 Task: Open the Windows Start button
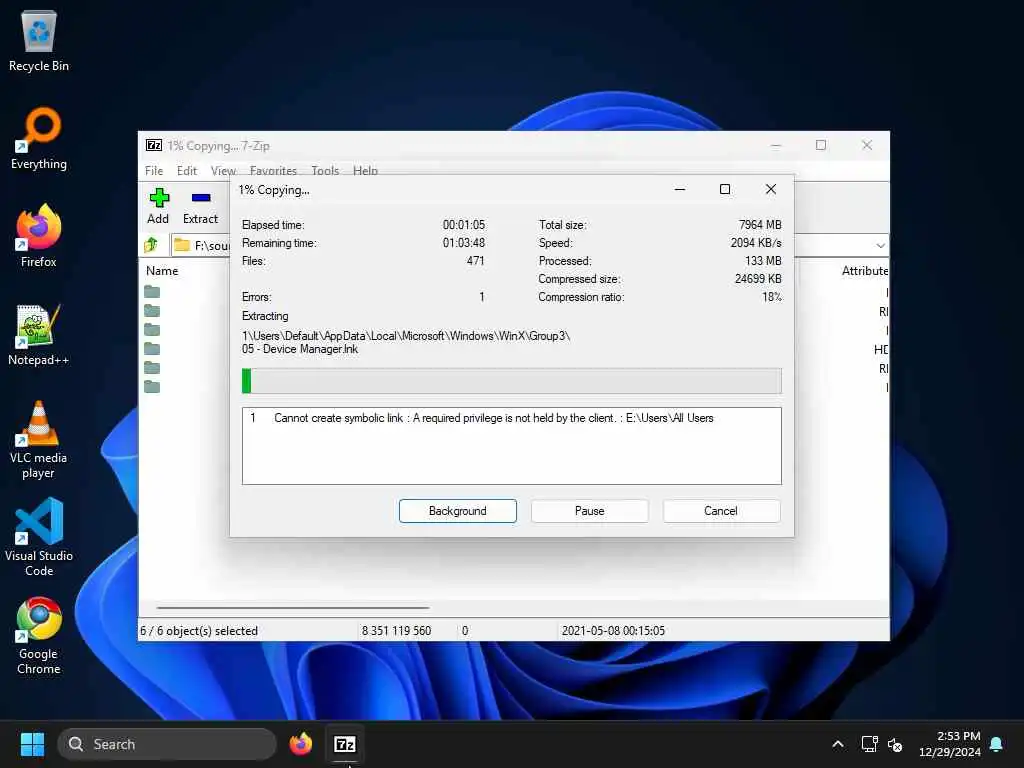coord(32,744)
